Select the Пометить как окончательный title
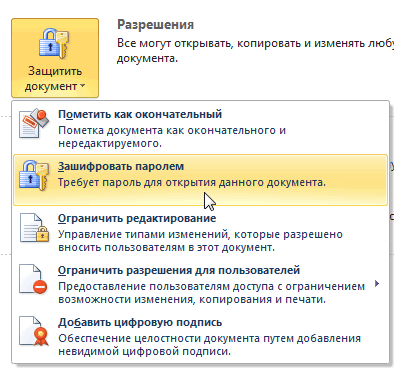The height and width of the screenshot is (372, 394). point(140,114)
